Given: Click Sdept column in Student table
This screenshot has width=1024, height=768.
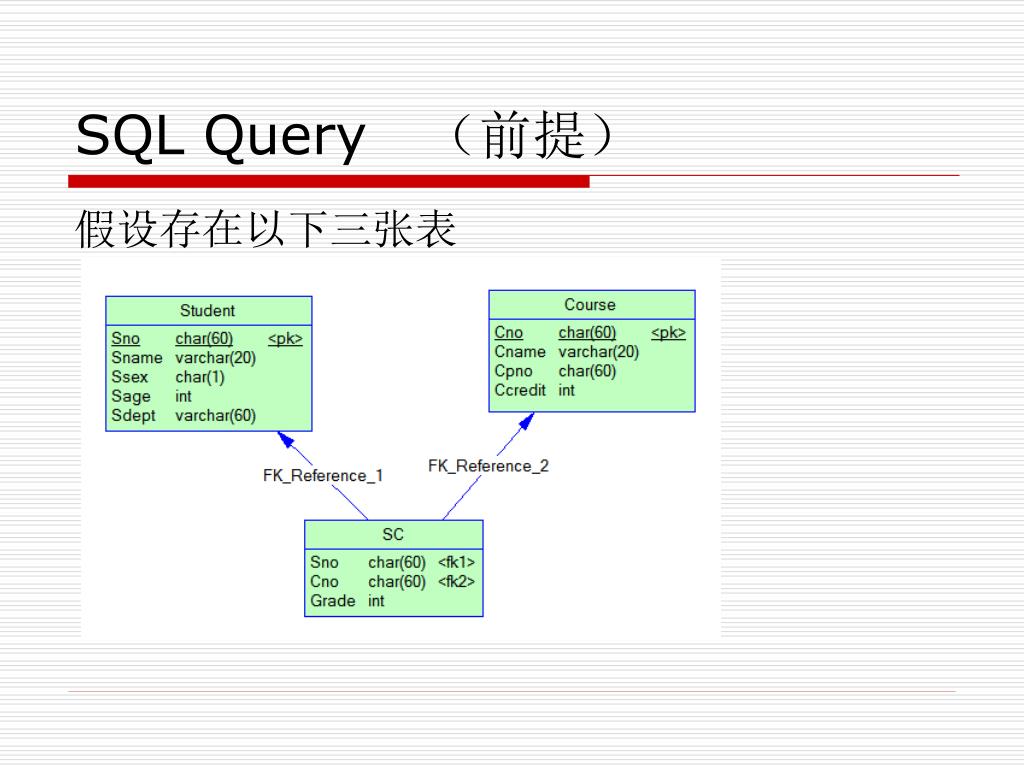Looking at the screenshot, I should [x=133, y=415].
